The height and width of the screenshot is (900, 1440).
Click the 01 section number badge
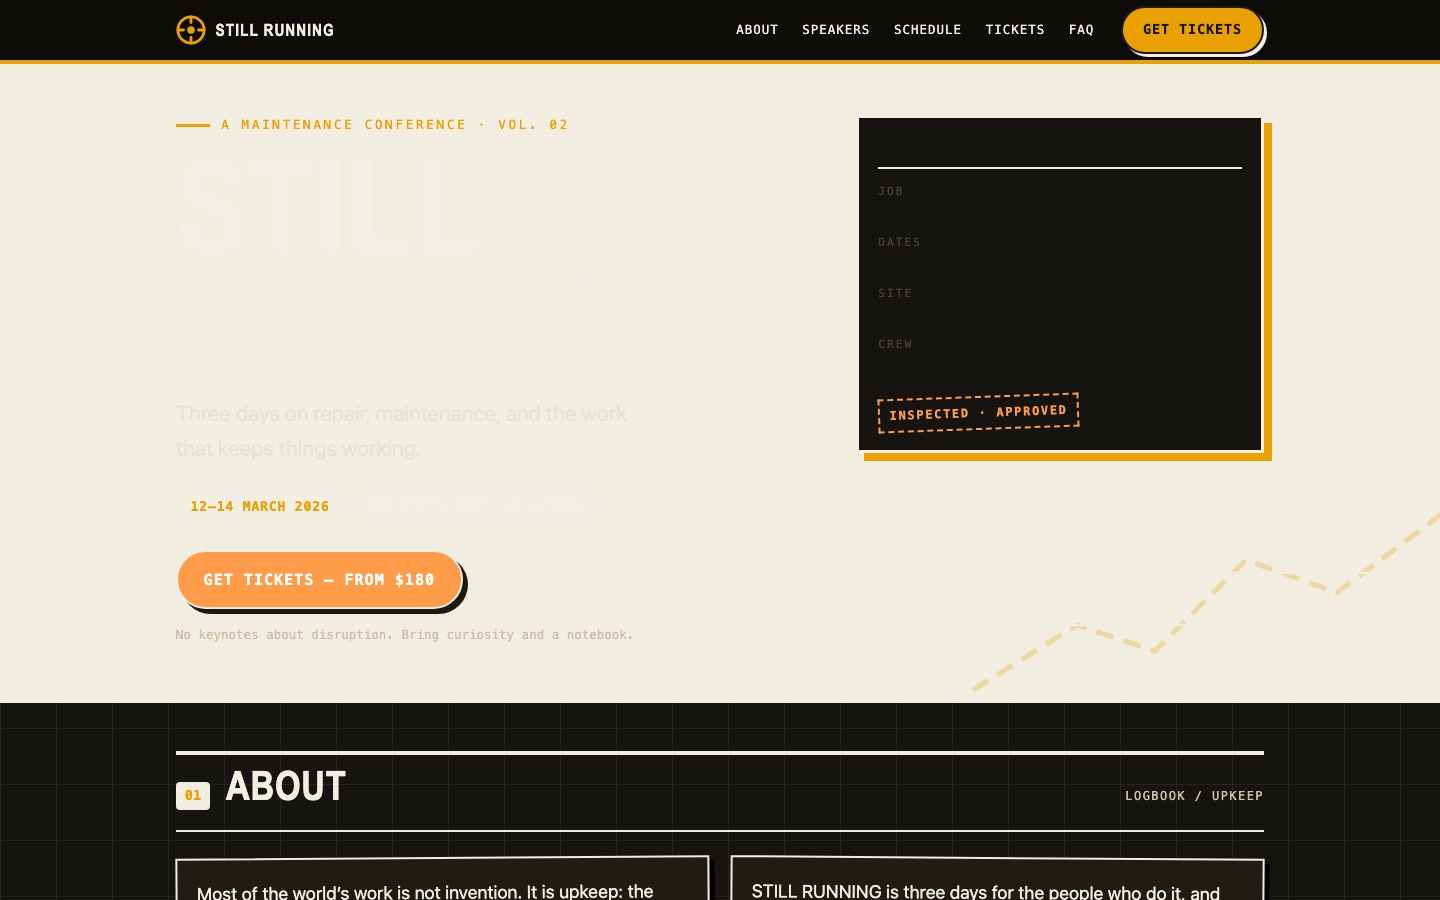[193, 796]
